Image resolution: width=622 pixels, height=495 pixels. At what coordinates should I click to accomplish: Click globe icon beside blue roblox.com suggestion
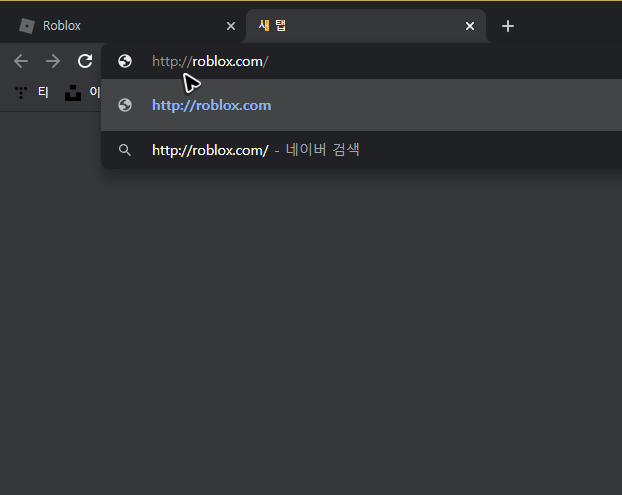125,105
